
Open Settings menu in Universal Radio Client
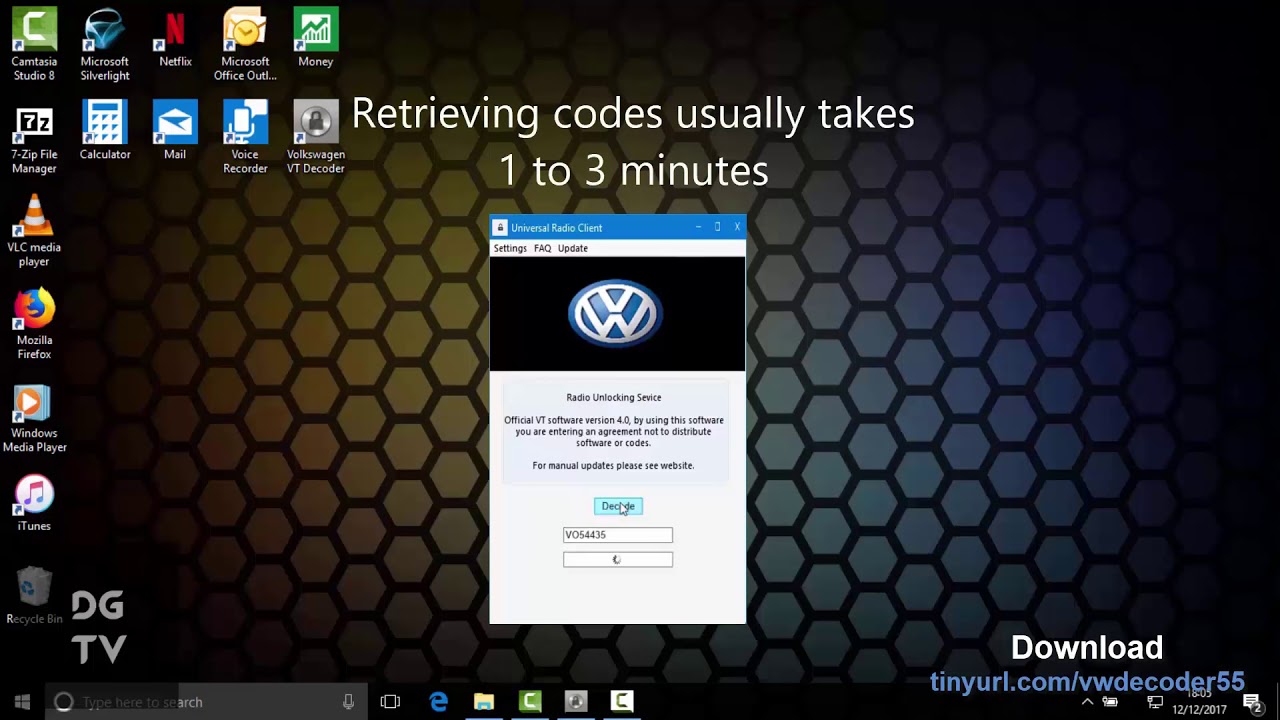510,248
